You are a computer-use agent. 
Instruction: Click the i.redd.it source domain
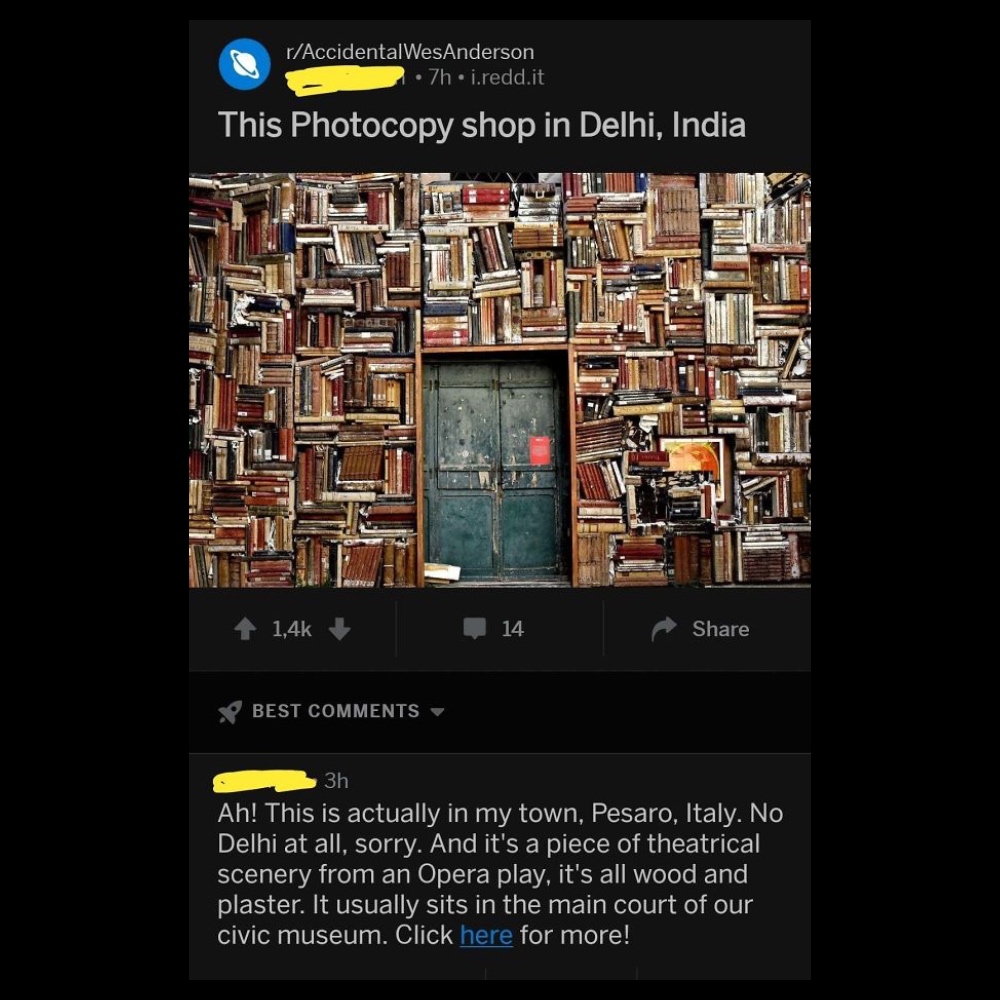click(x=507, y=77)
